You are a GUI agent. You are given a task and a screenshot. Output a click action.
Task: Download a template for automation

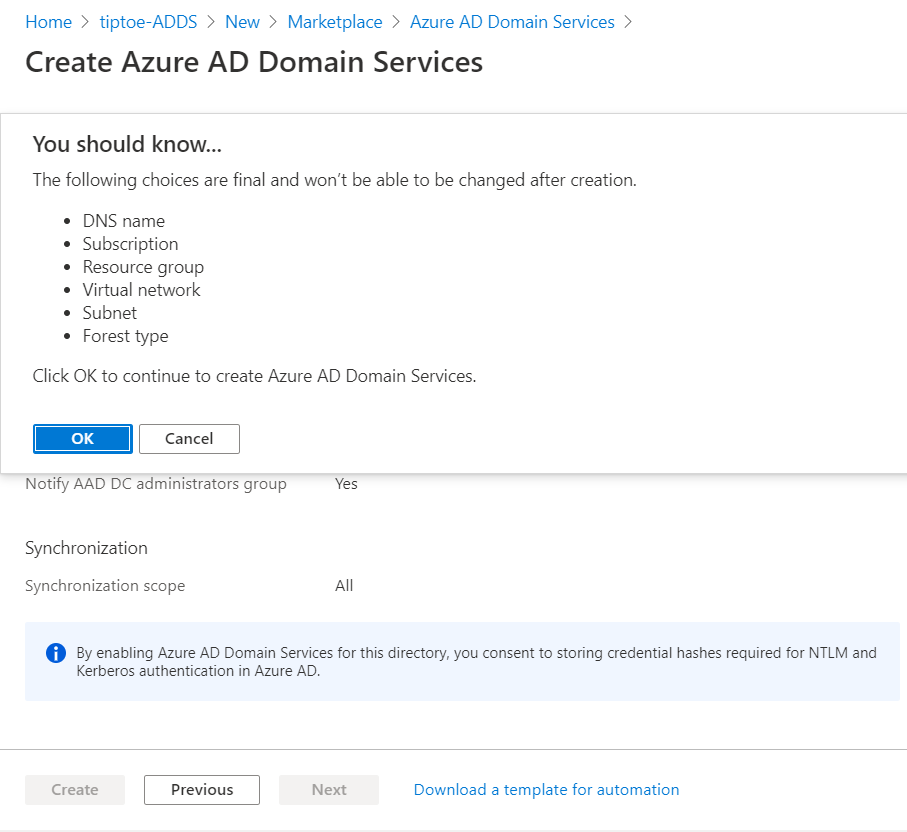(547, 790)
